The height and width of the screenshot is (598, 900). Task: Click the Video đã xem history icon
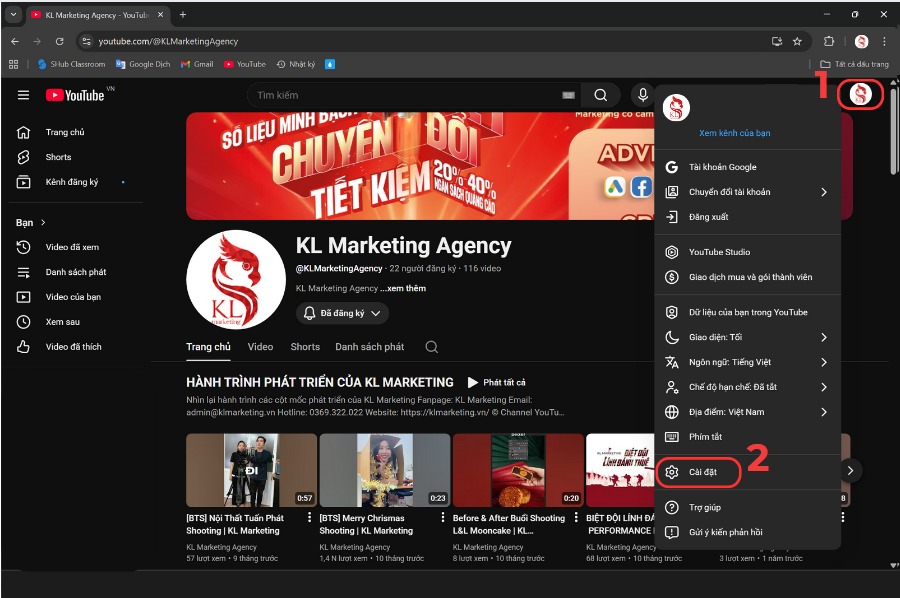point(22,247)
